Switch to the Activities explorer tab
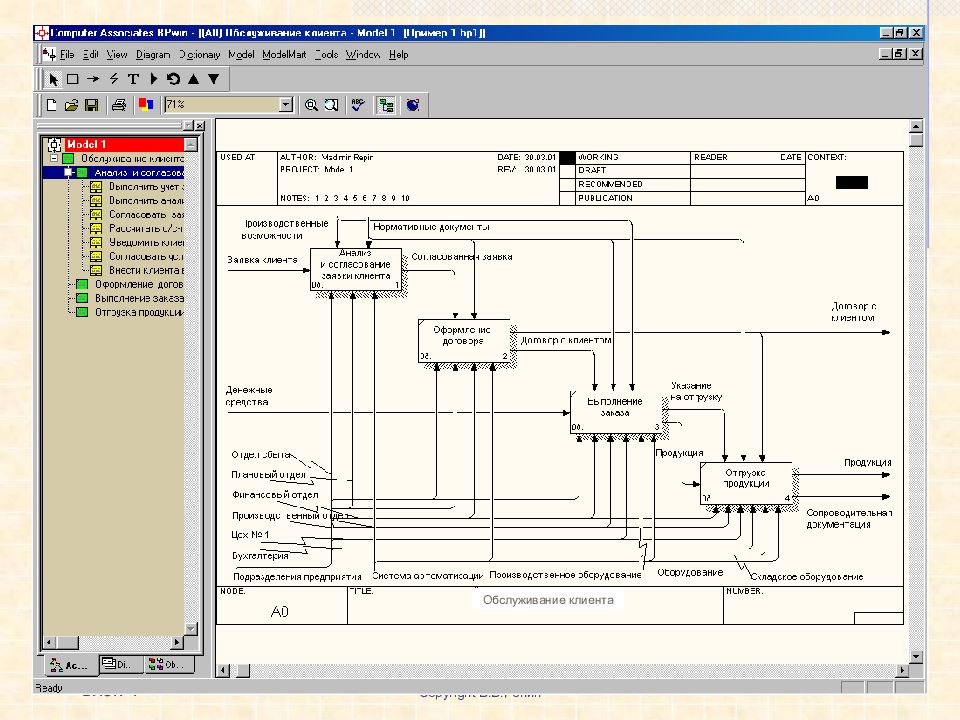The width and height of the screenshot is (960, 720). click(x=72, y=665)
